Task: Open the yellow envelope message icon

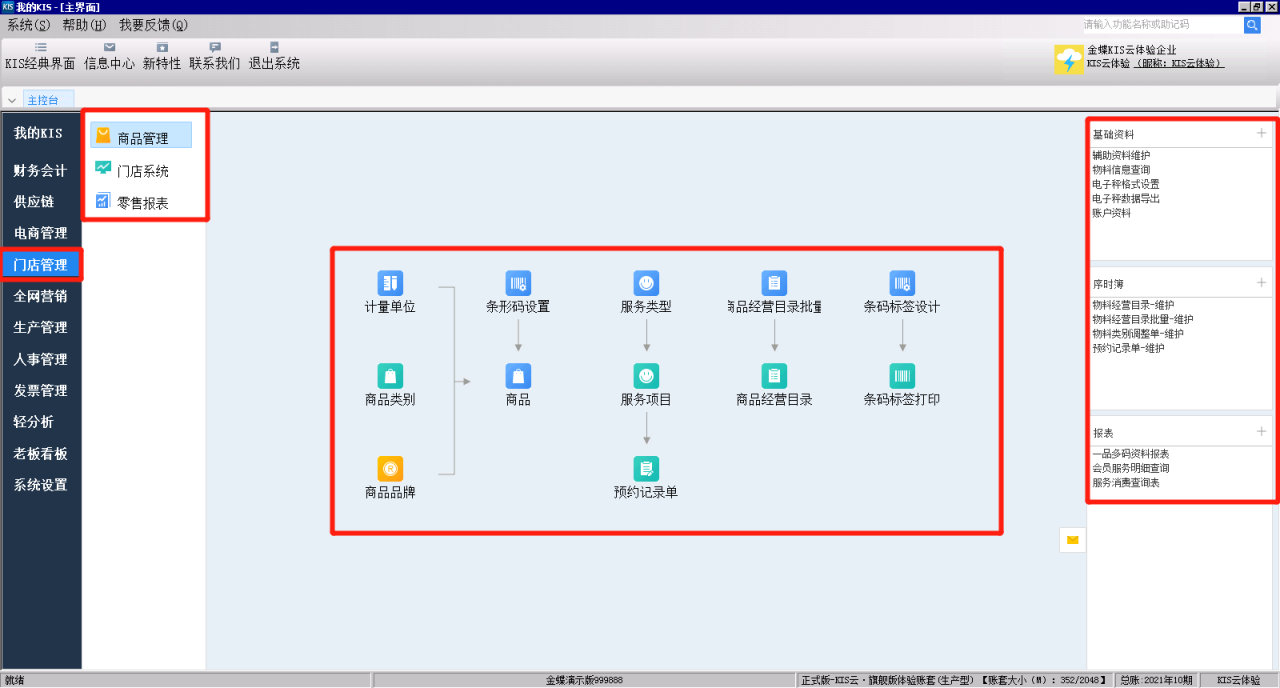Action: click(1072, 540)
